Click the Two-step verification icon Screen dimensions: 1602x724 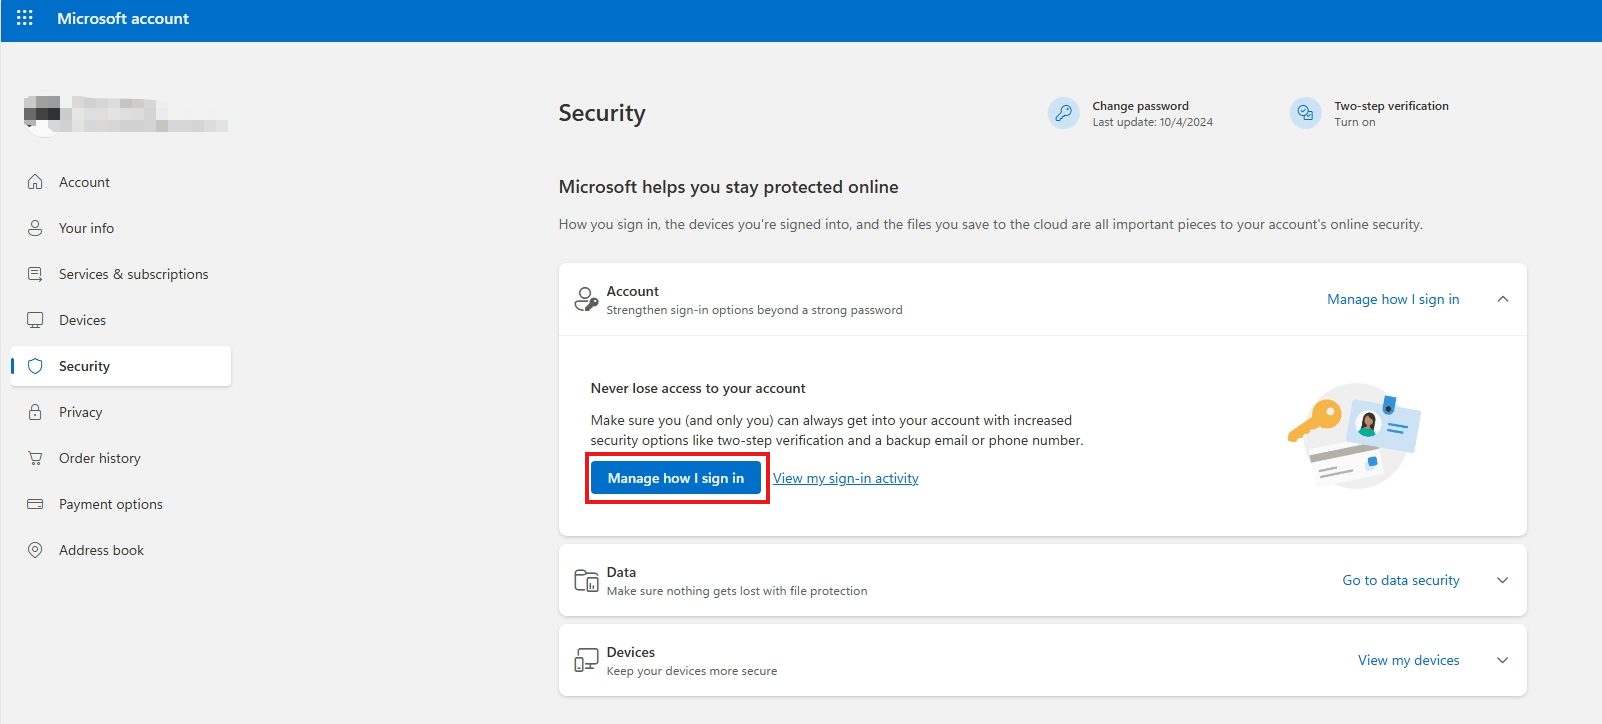(x=1306, y=113)
